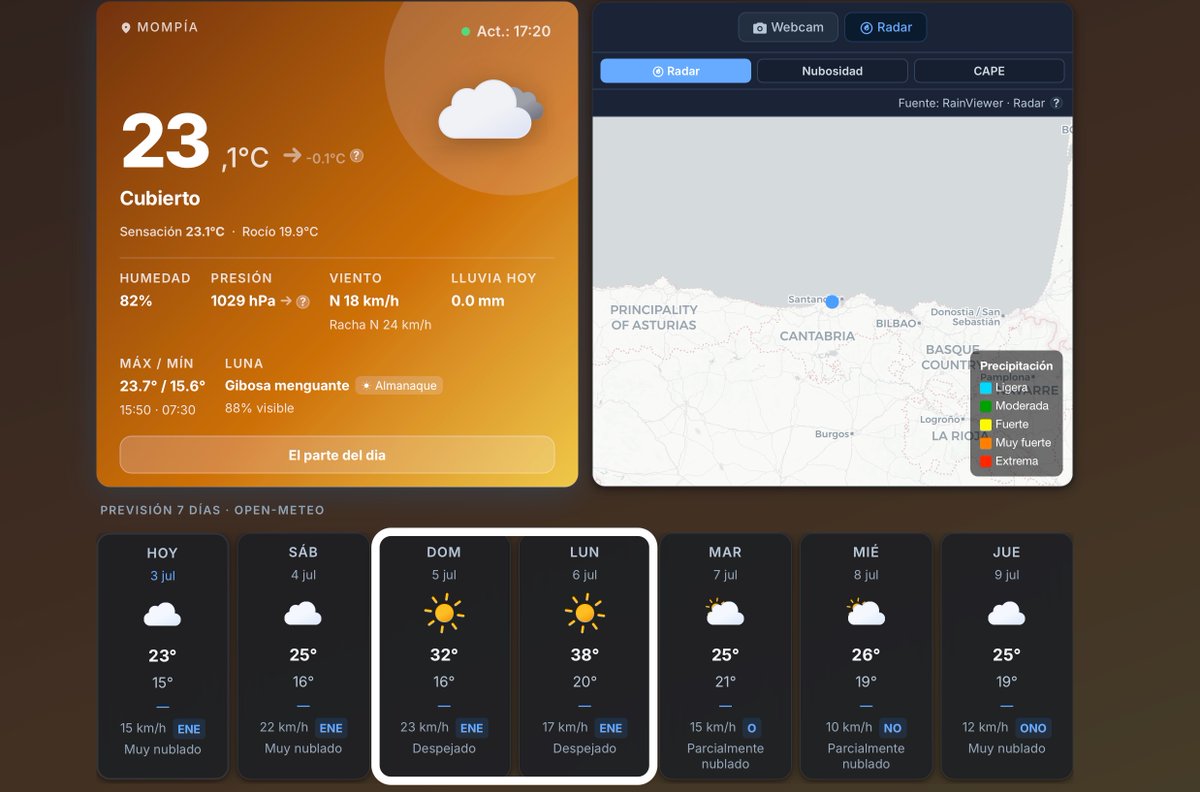This screenshot has height=792, width=1200.
Task: Open the Almanaque moon link
Action: tap(399, 385)
